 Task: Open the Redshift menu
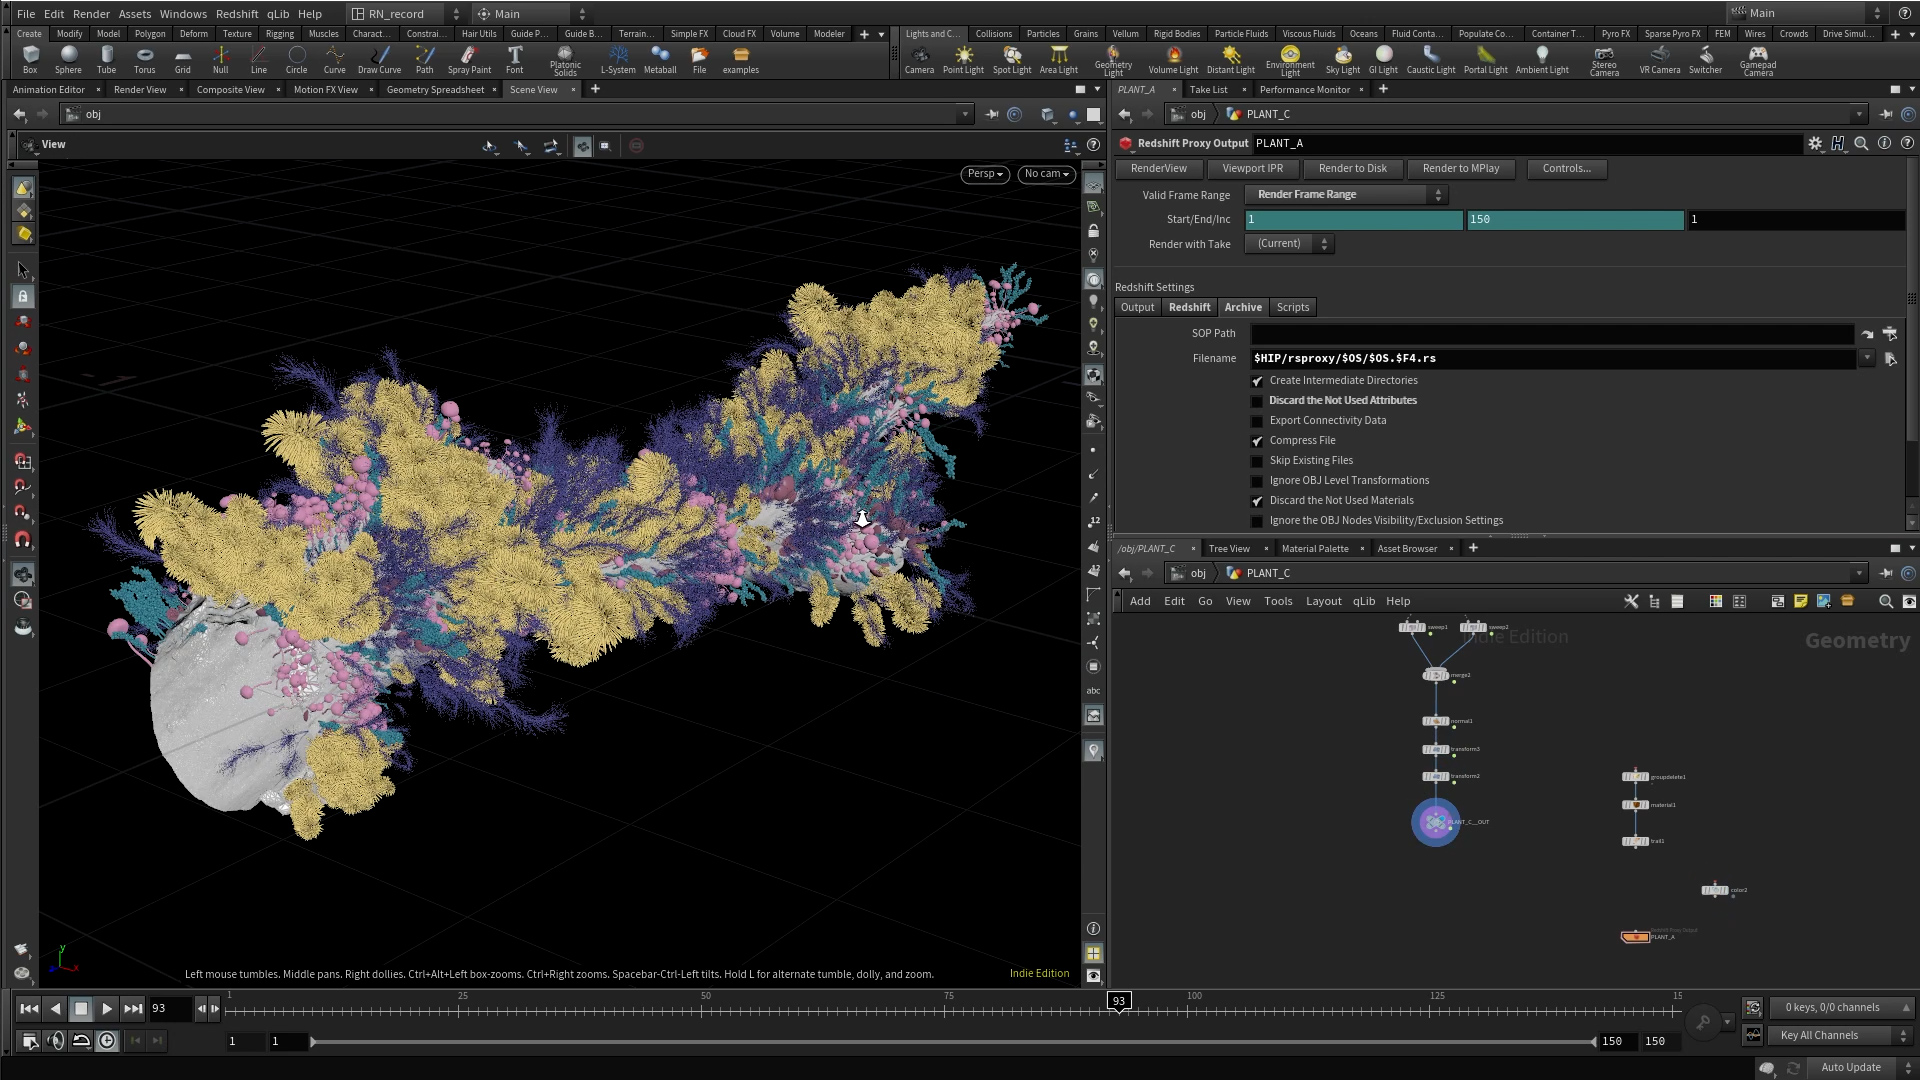click(x=237, y=14)
